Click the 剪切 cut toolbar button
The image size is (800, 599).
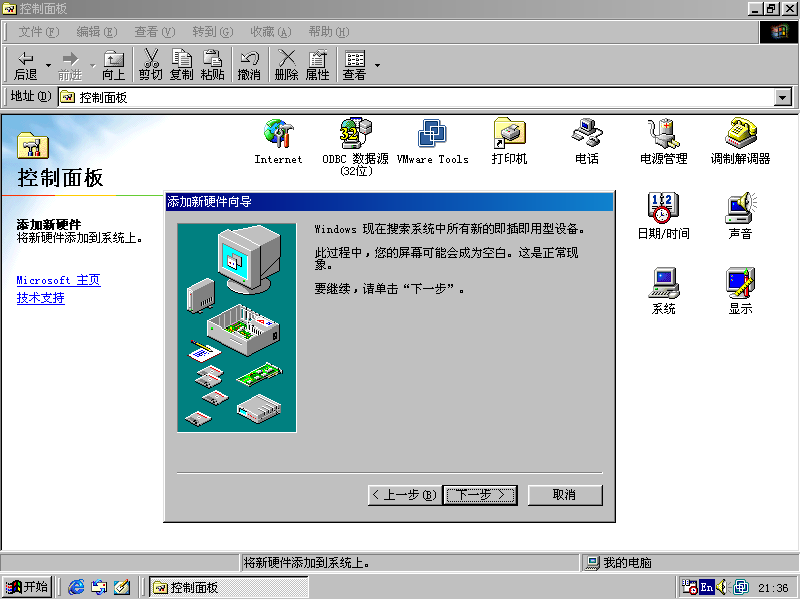click(151, 65)
